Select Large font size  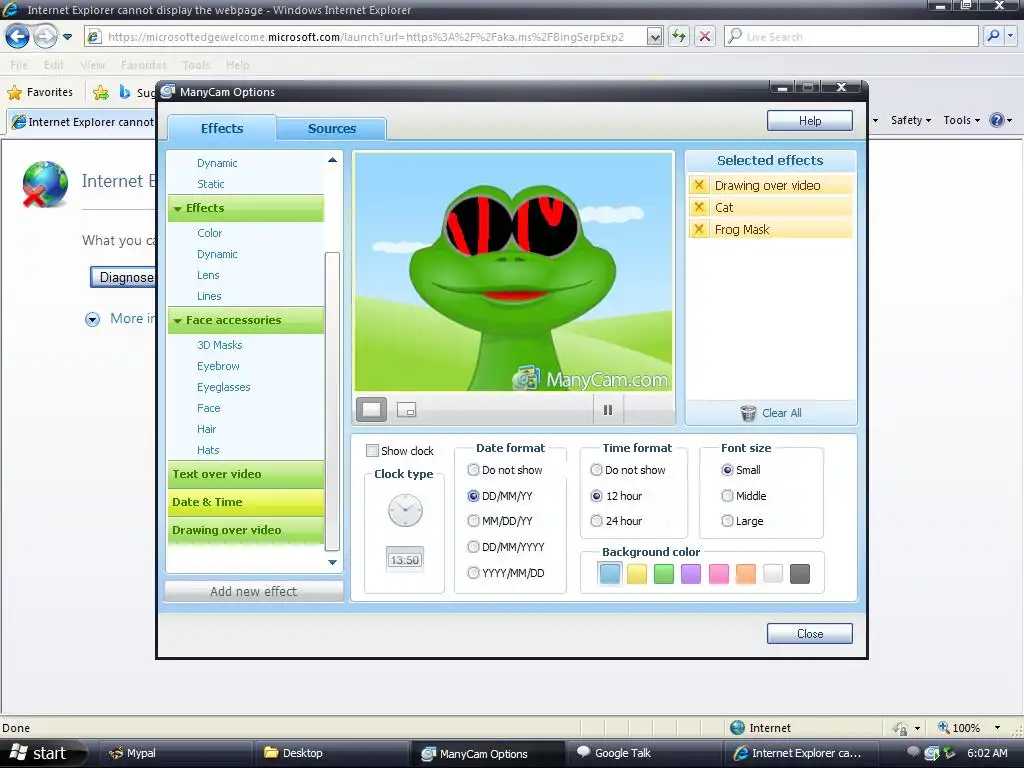pyautogui.click(x=727, y=520)
